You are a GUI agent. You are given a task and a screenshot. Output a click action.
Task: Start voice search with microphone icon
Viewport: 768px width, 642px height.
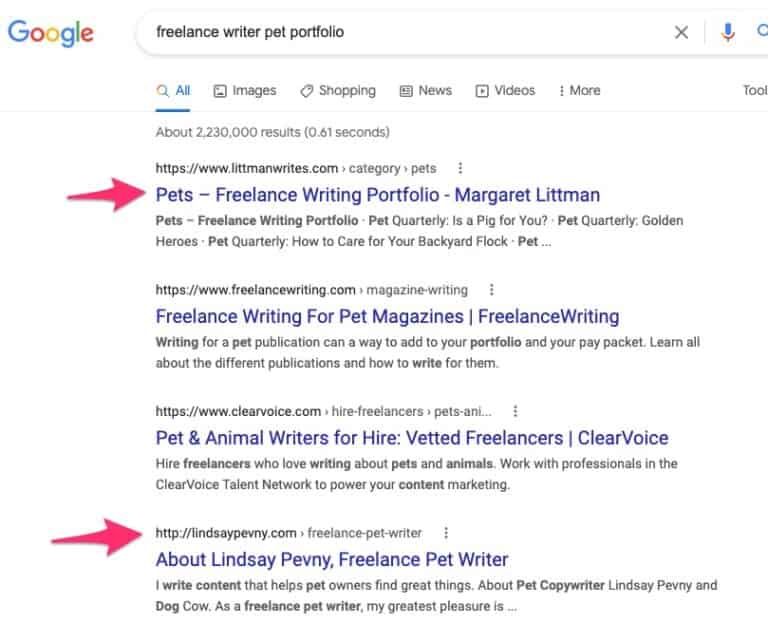728,32
